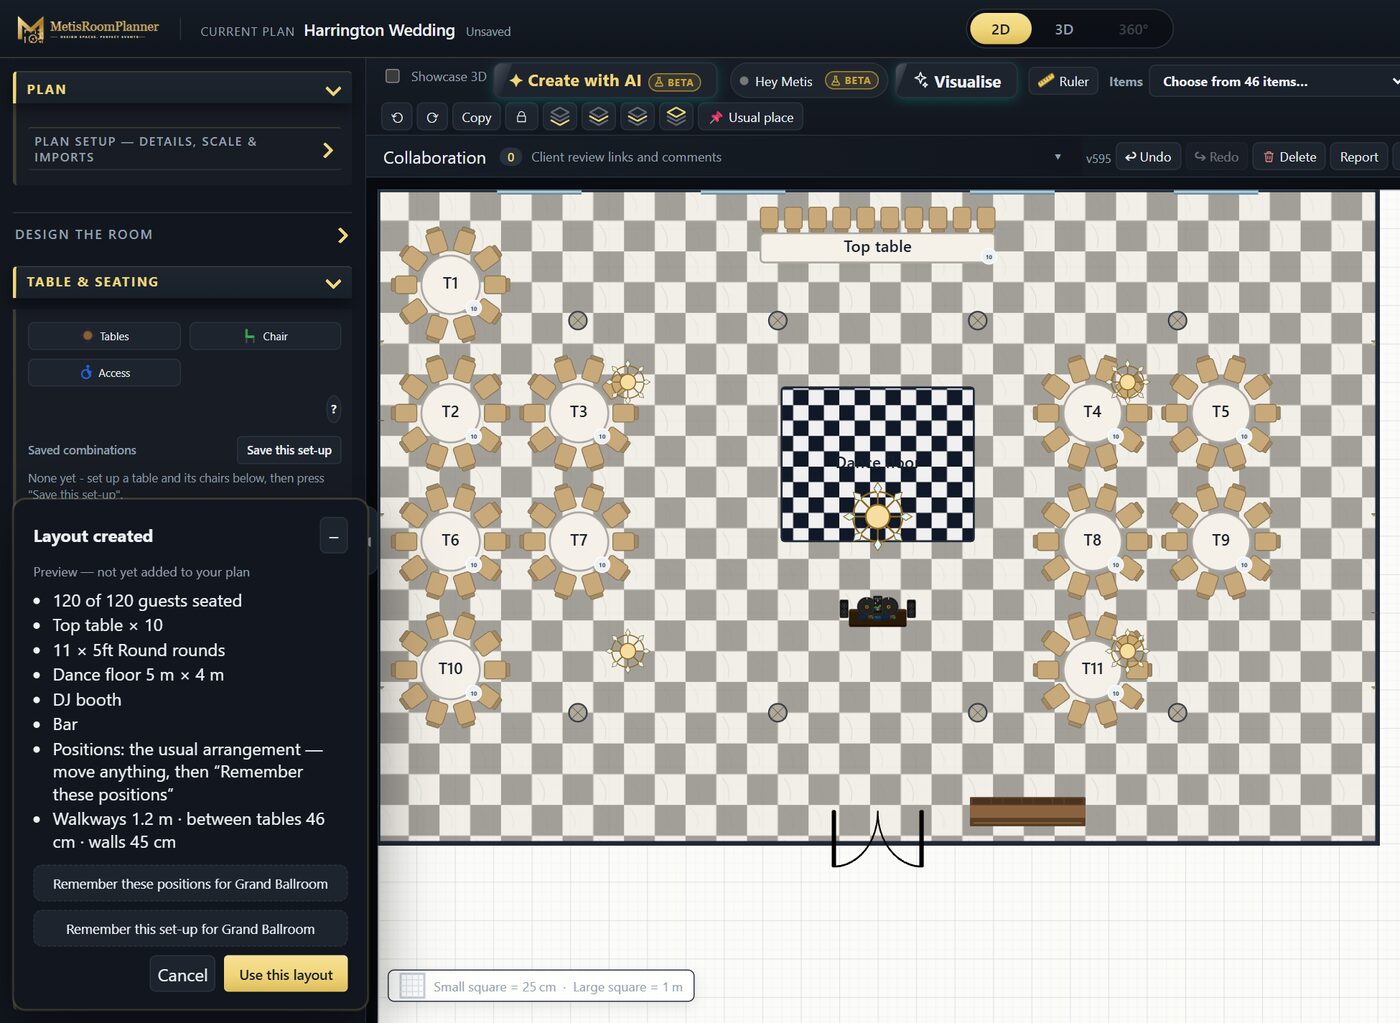
Task: Click the question mark help icon
Action: (x=334, y=408)
